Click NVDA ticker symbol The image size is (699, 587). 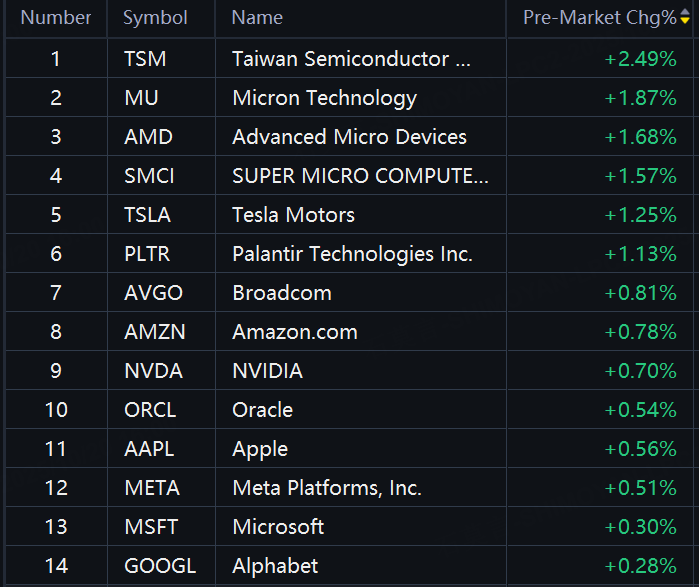pyautogui.click(x=153, y=371)
